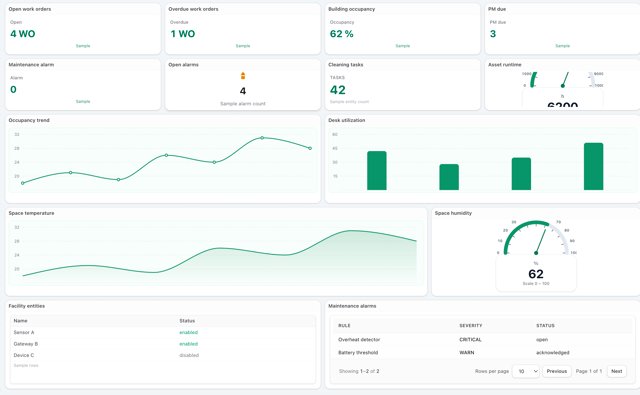Click the Space humidity value 62
The height and width of the screenshot is (395, 640).
coord(536,274)
